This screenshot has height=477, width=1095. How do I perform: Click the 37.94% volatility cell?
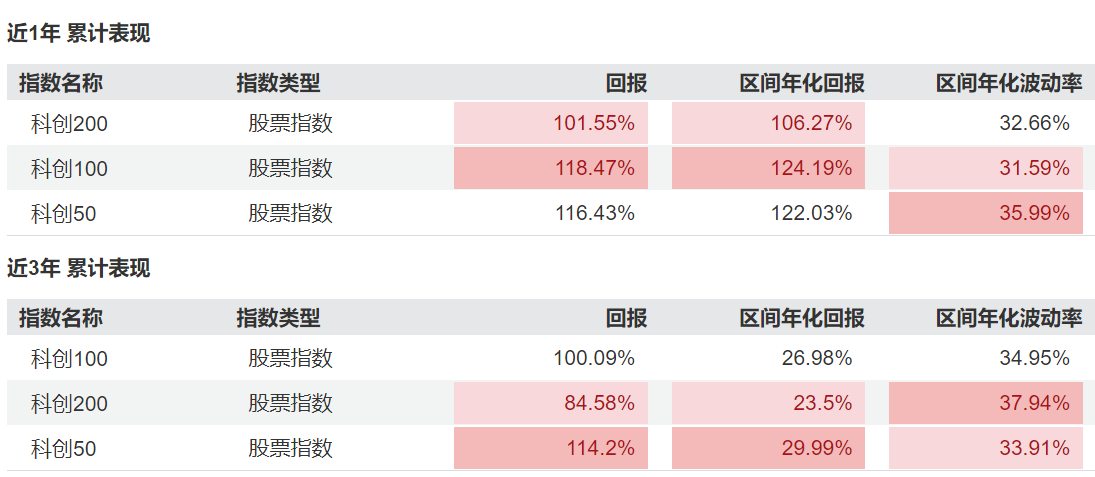[x=985, y=403]
